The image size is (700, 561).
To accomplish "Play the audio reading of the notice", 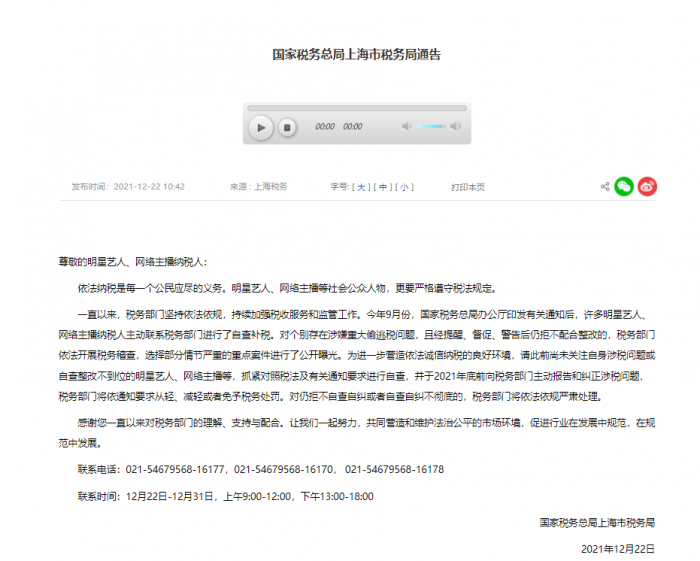I will point(261,128).
